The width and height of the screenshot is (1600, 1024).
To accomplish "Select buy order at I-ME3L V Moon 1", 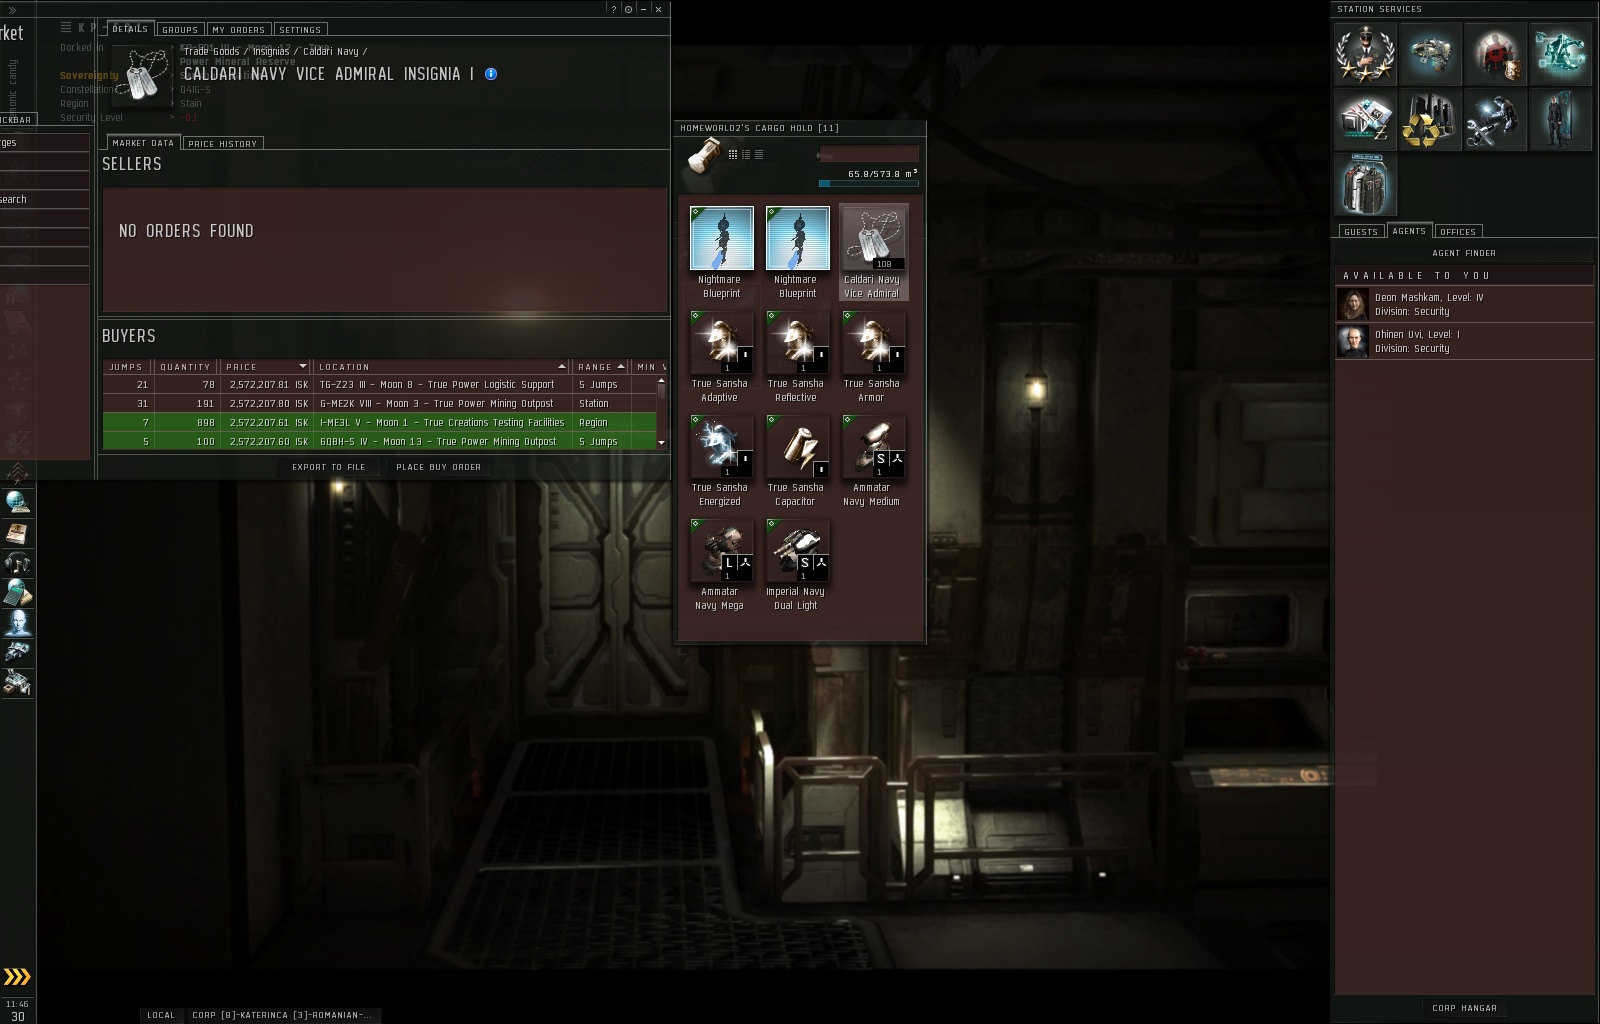I will [379, 423].
